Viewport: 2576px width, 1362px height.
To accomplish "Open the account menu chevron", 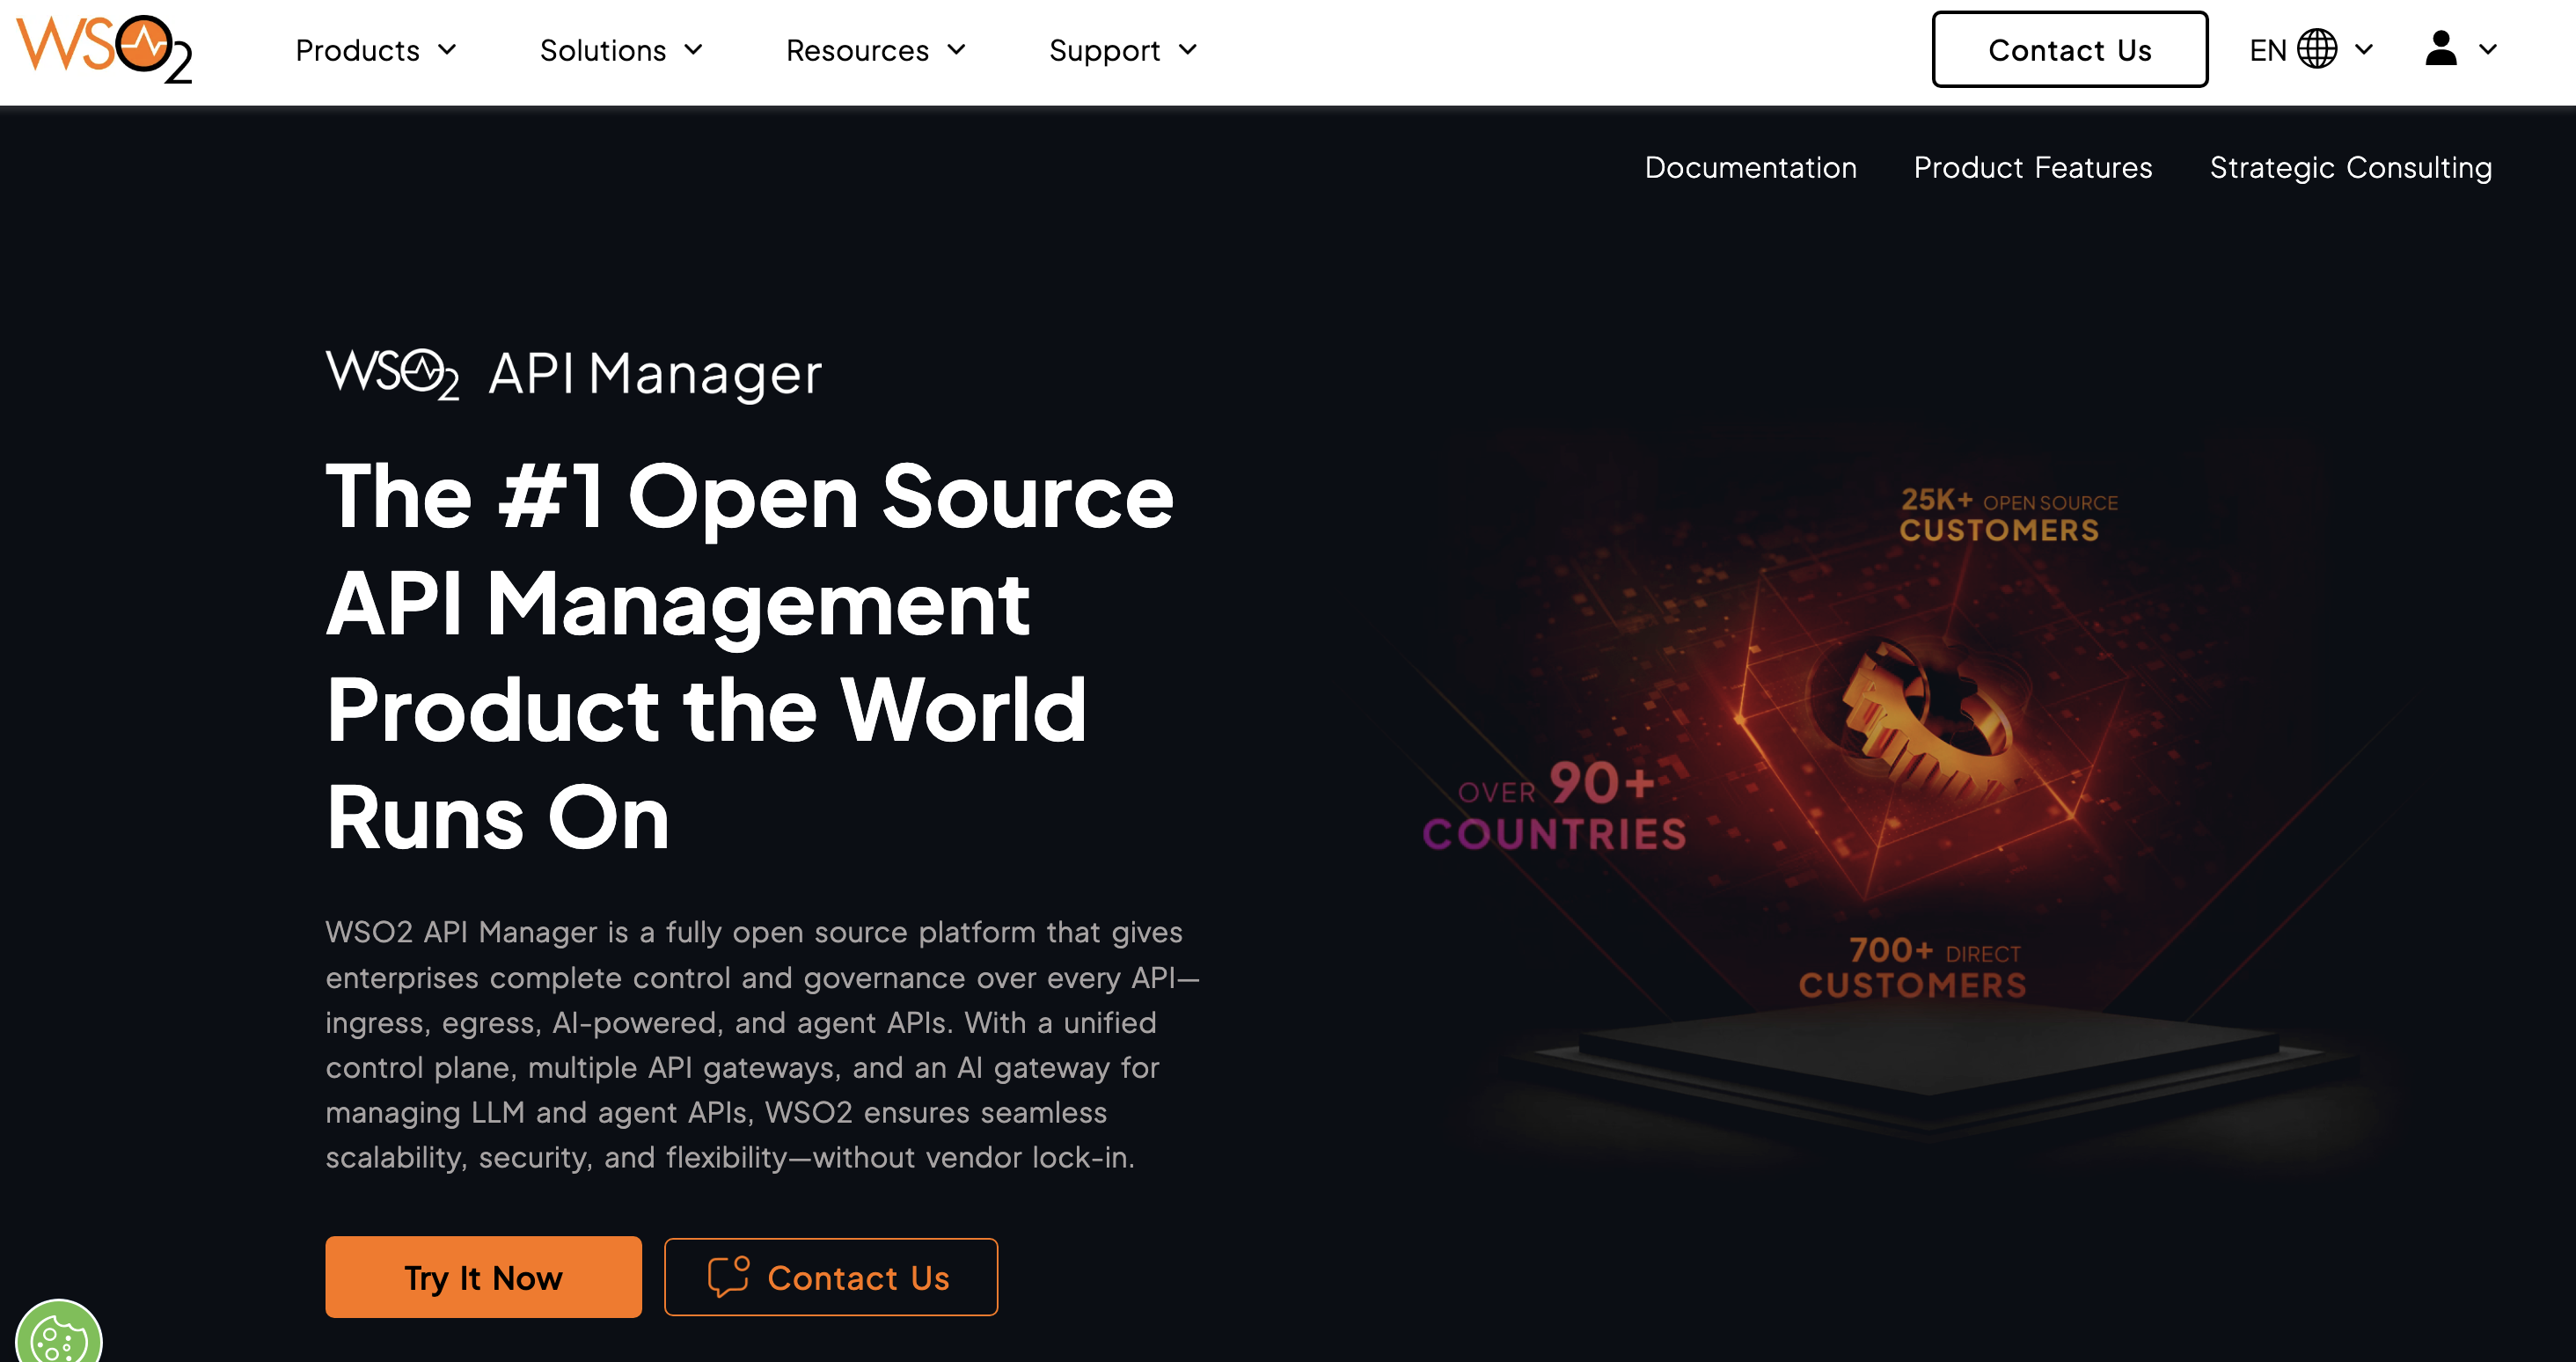I will (2487, 49).
